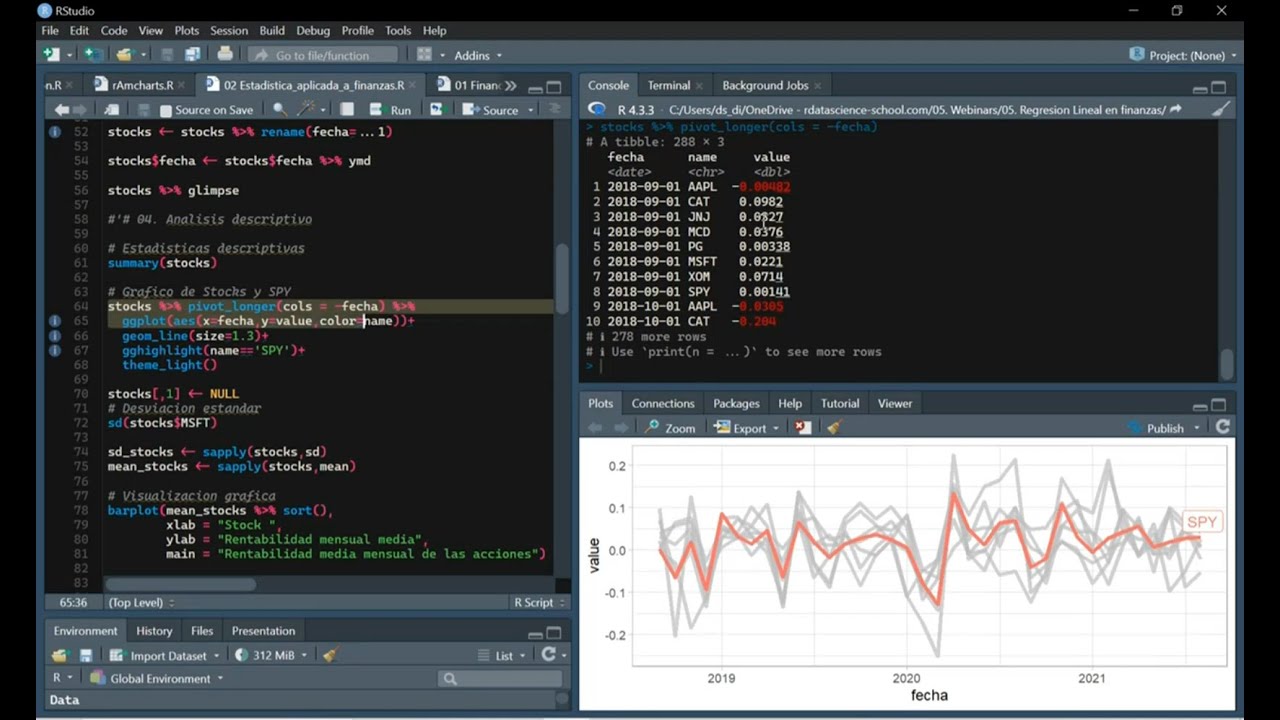Minimize the Plots pane
The image size is (1280, 720).
(x=1200, y=406)
